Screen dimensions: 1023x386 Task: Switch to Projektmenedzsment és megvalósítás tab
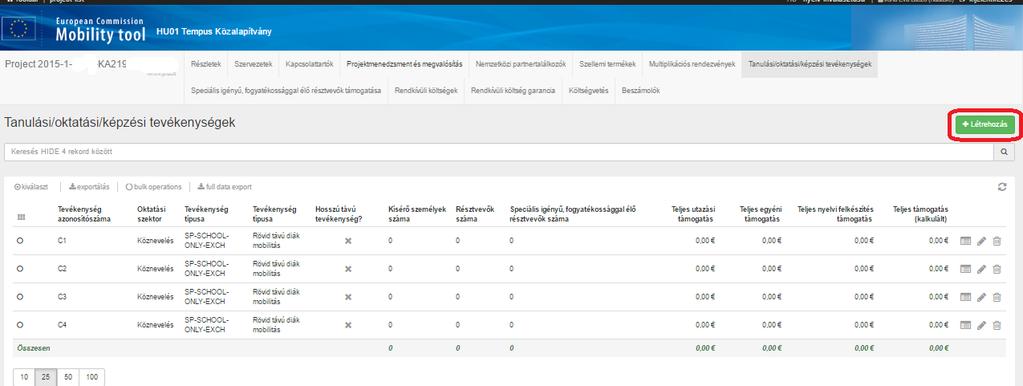point(405,65)
